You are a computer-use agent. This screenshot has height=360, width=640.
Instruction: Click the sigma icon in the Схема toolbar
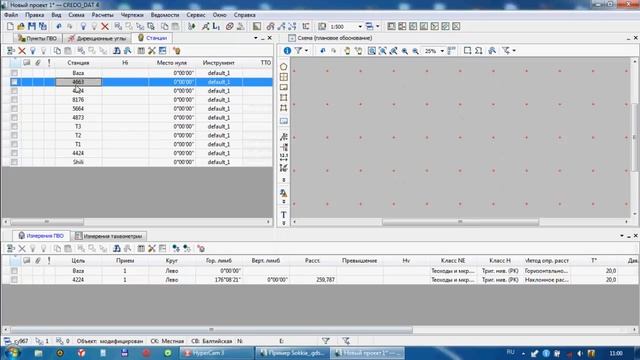[479, 51]
